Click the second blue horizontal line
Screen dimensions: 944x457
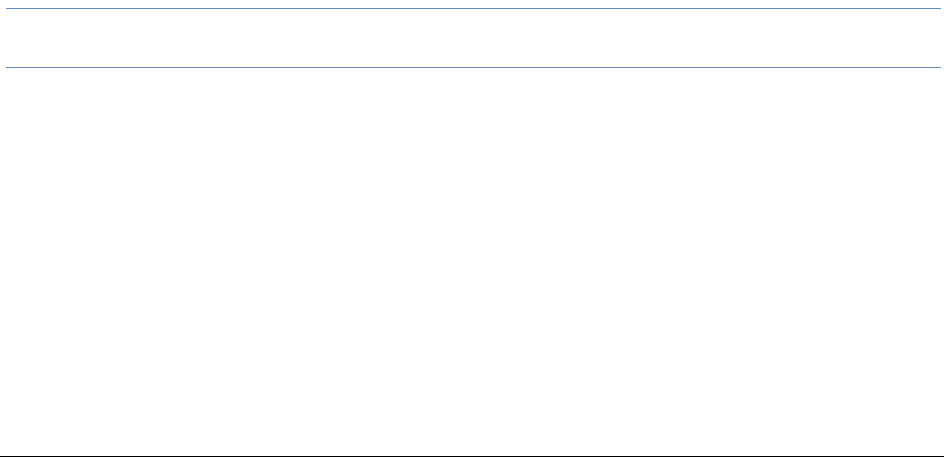coord(472,68)
